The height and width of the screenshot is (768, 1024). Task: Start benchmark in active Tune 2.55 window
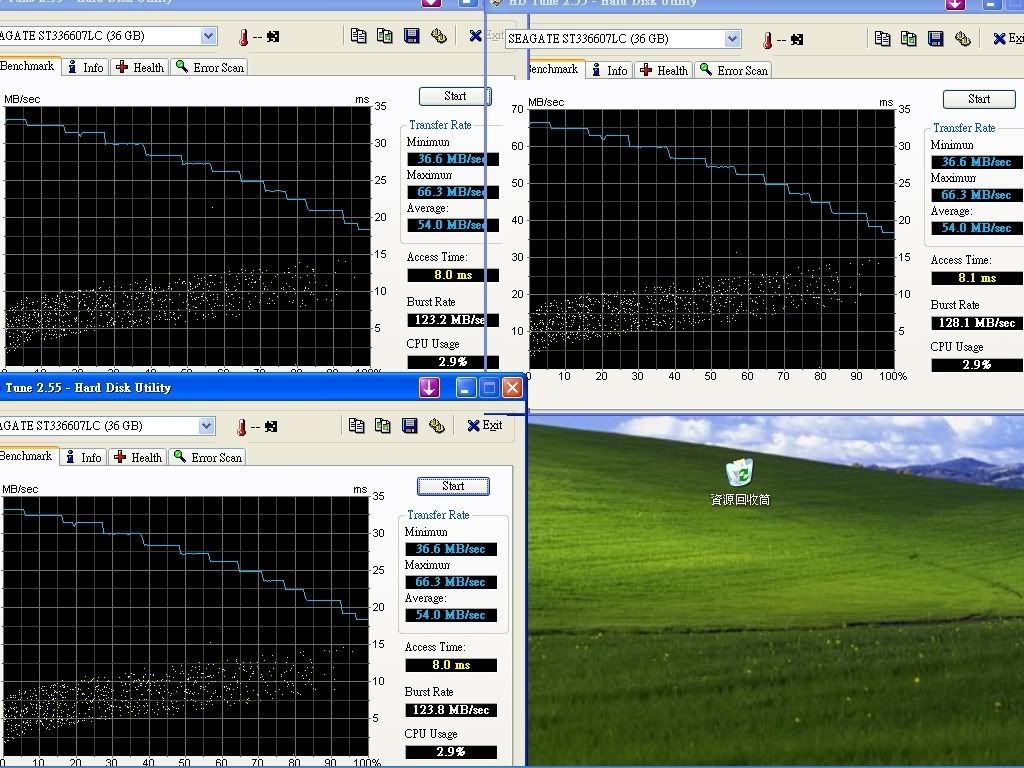(x=453, y=486)
